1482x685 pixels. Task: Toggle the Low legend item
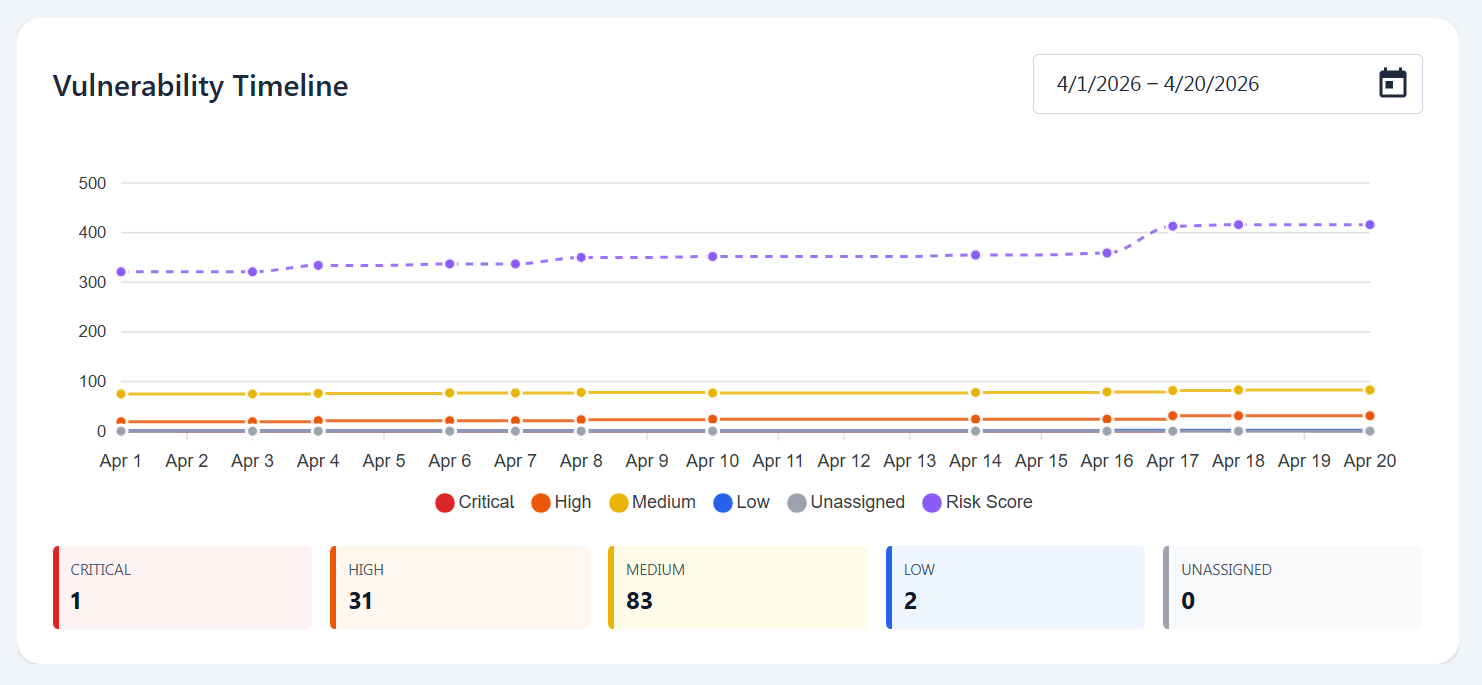pos(741,502)
